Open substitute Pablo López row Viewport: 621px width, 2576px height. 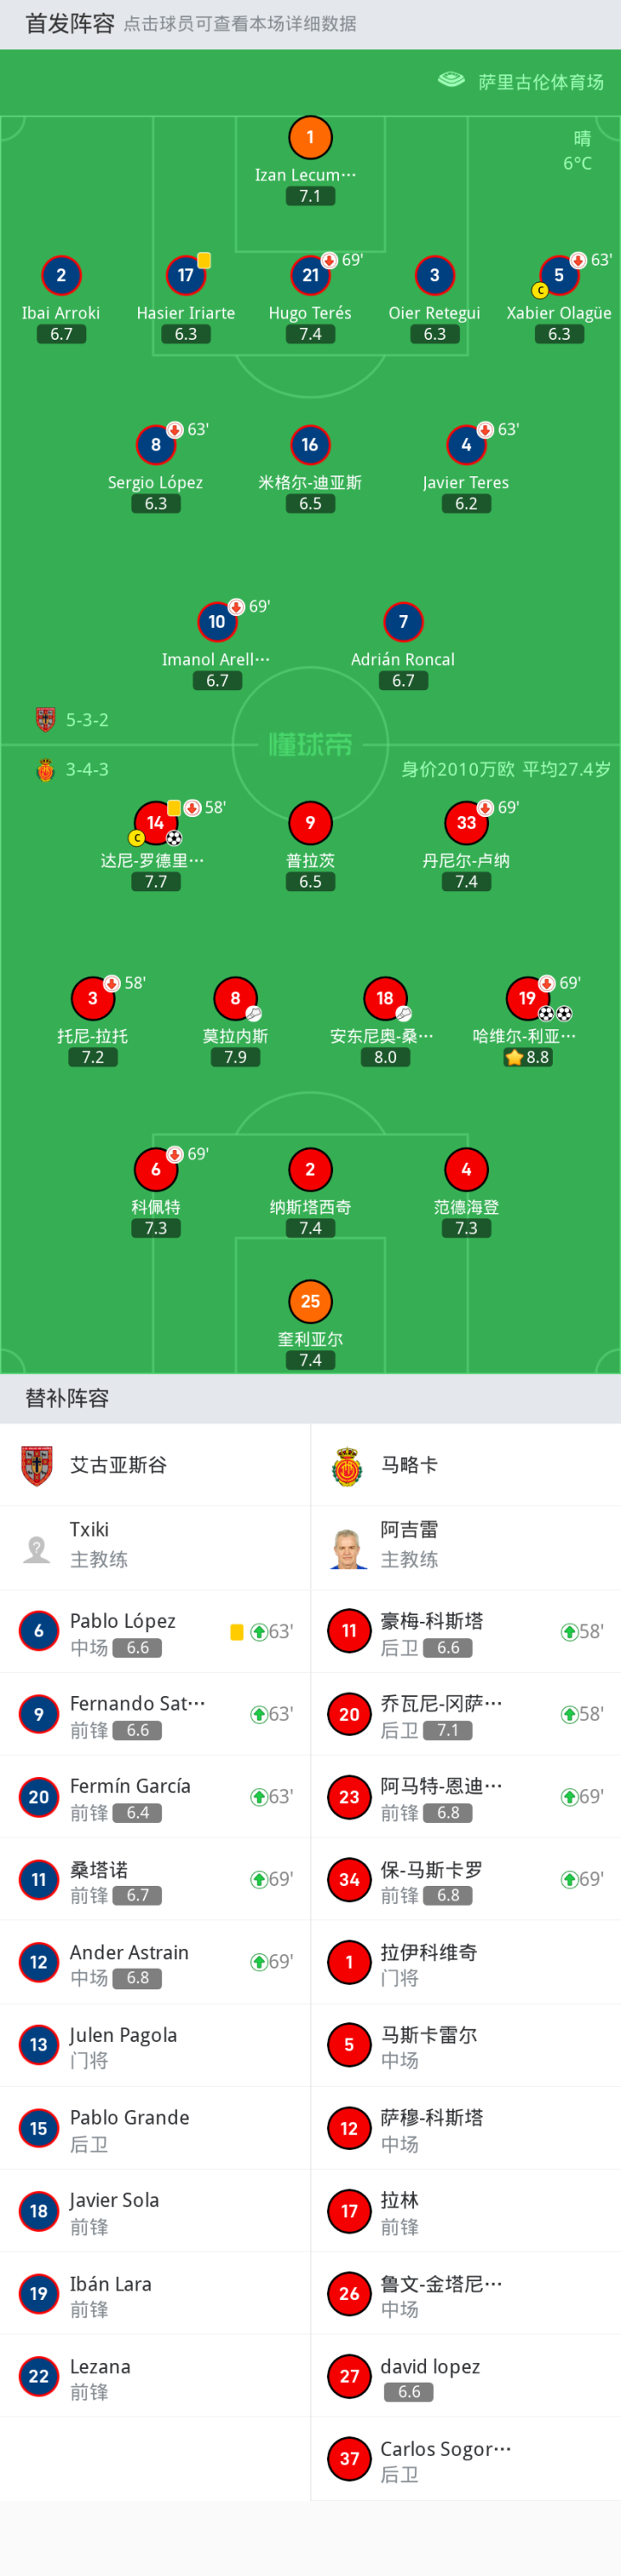click(155, 1631)
